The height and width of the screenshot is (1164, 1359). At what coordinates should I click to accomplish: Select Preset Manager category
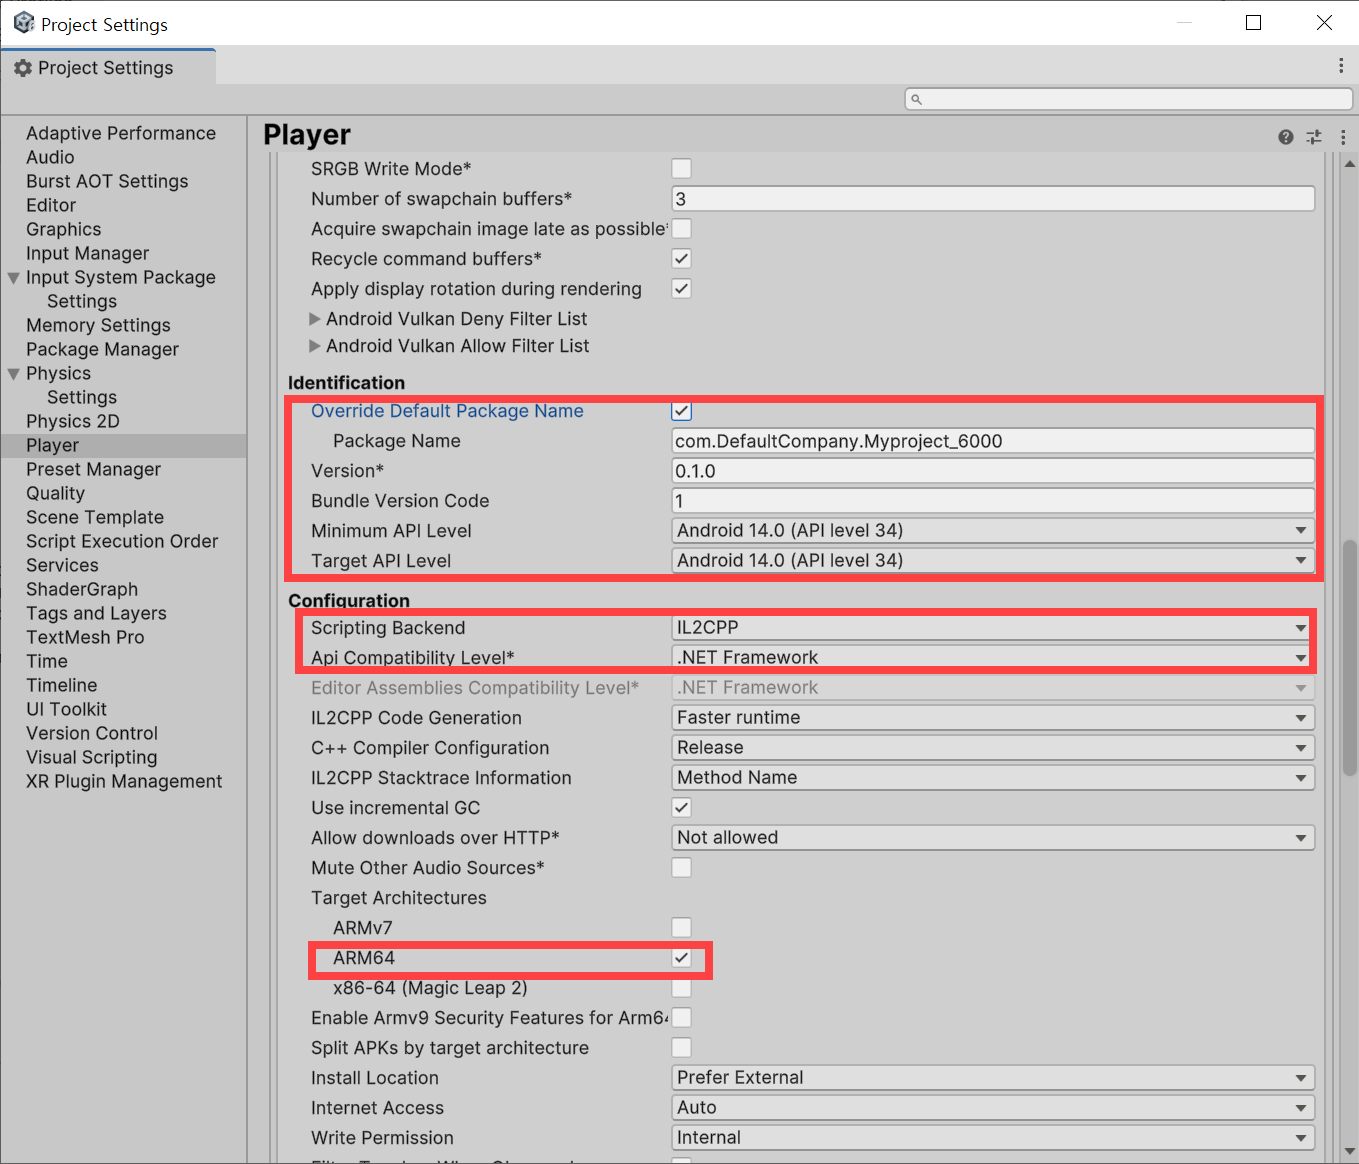click(93, 470)
